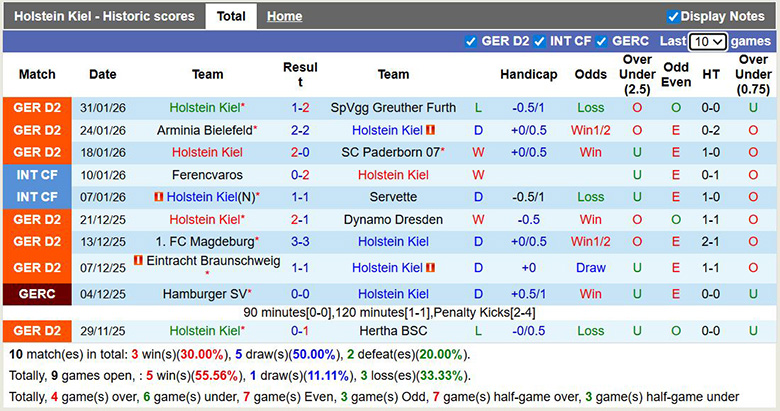Open the Hamburger SV team link
This screenshot has height=411, width=780.
click(x=207, y=294)
